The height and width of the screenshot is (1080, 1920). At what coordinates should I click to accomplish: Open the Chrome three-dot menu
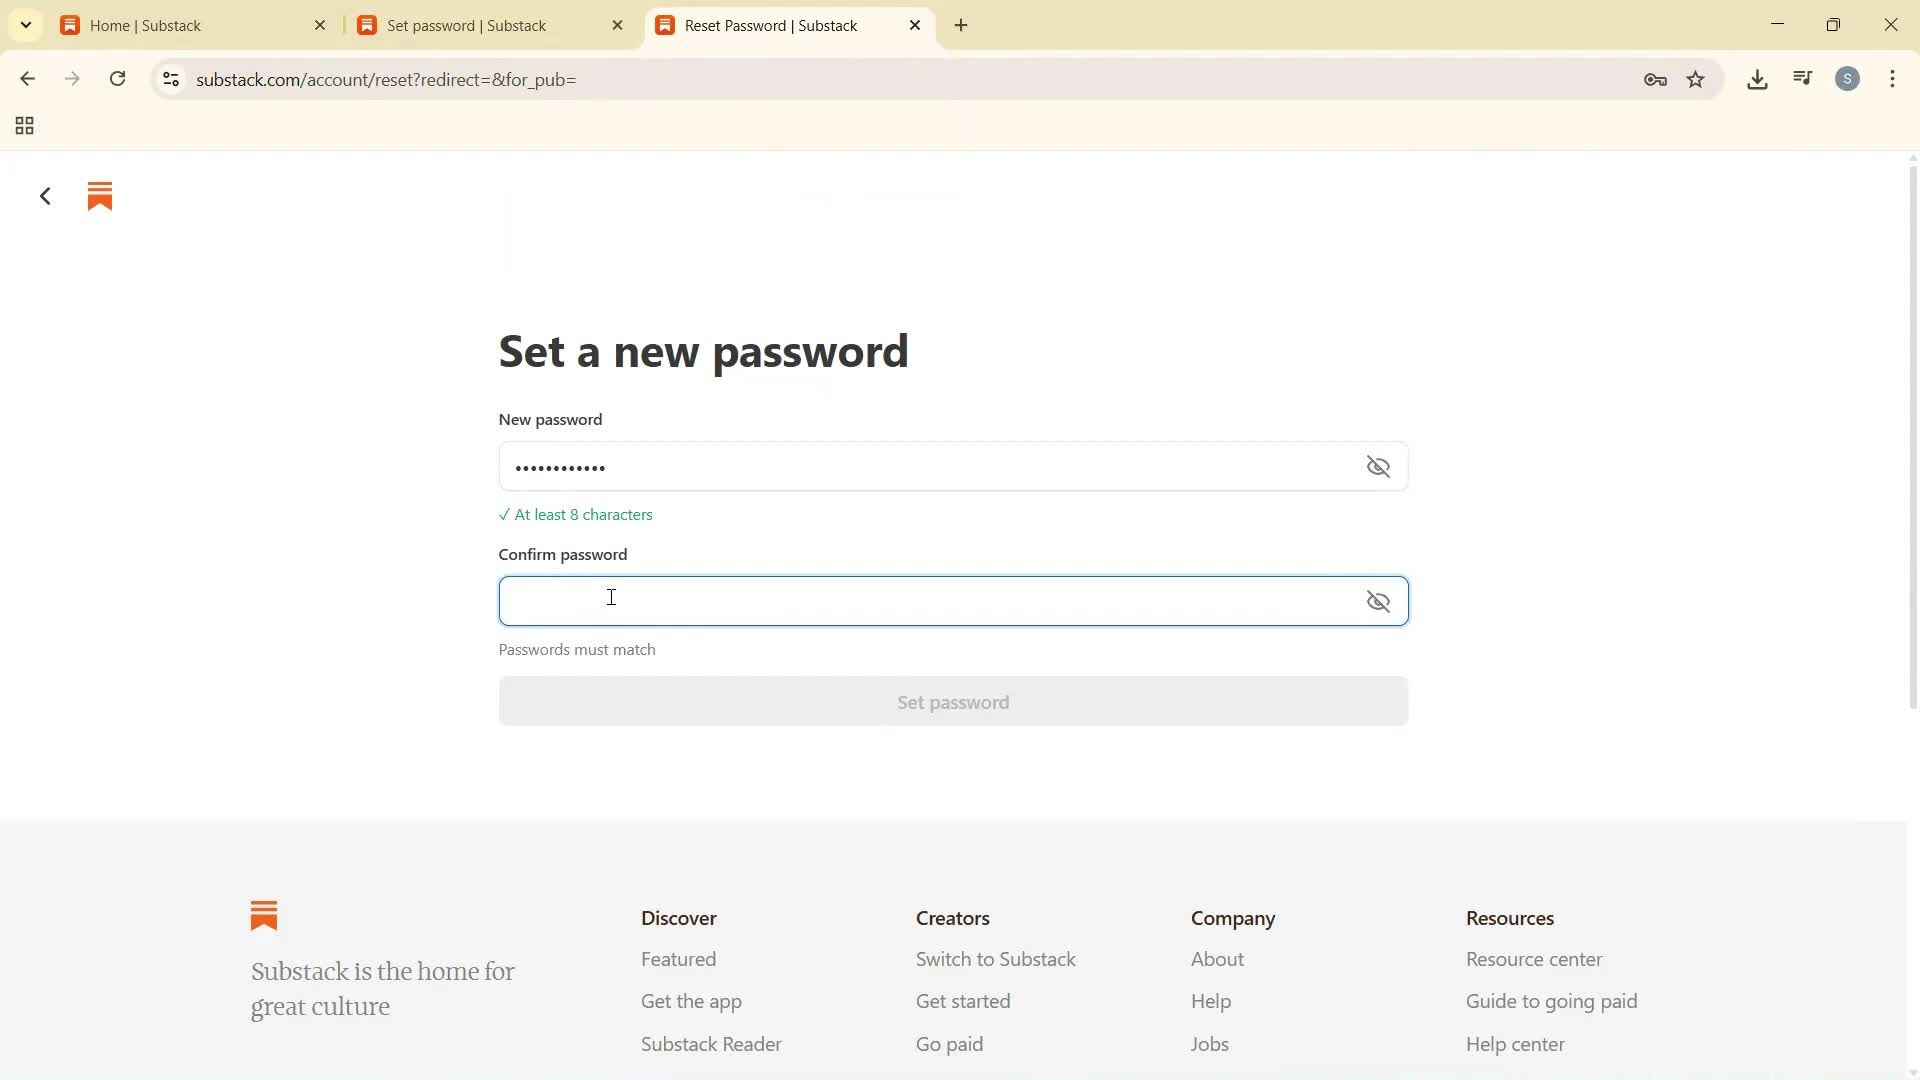pyautogui.click(x=1892, y=79)
